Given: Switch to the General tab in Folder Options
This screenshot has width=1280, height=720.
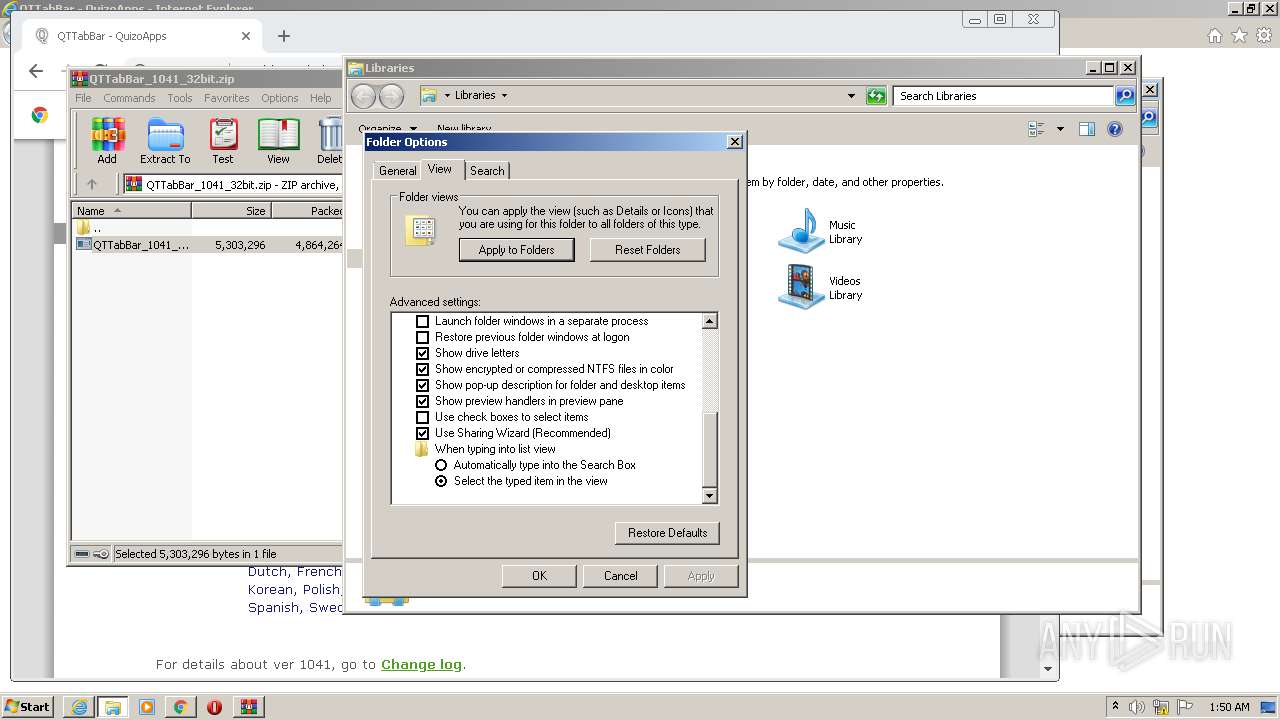Looking at the screenshot, I should pyautogui.click(x=397, y=171).
